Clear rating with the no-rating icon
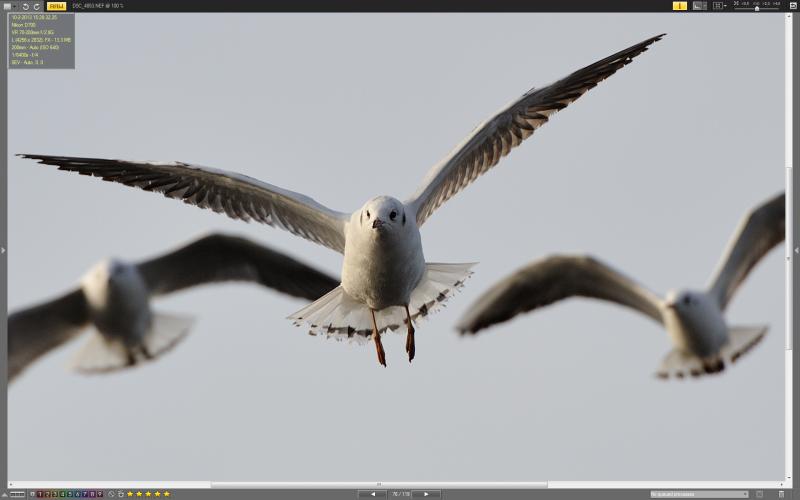 click(111, 494)
